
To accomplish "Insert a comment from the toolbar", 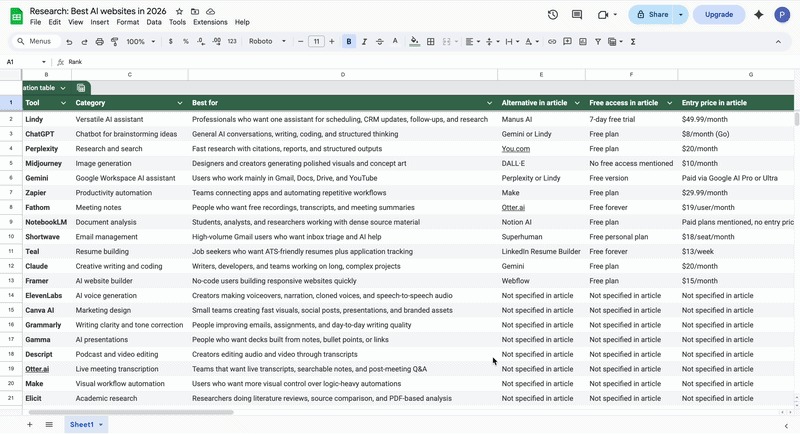I will coord(567,42).
